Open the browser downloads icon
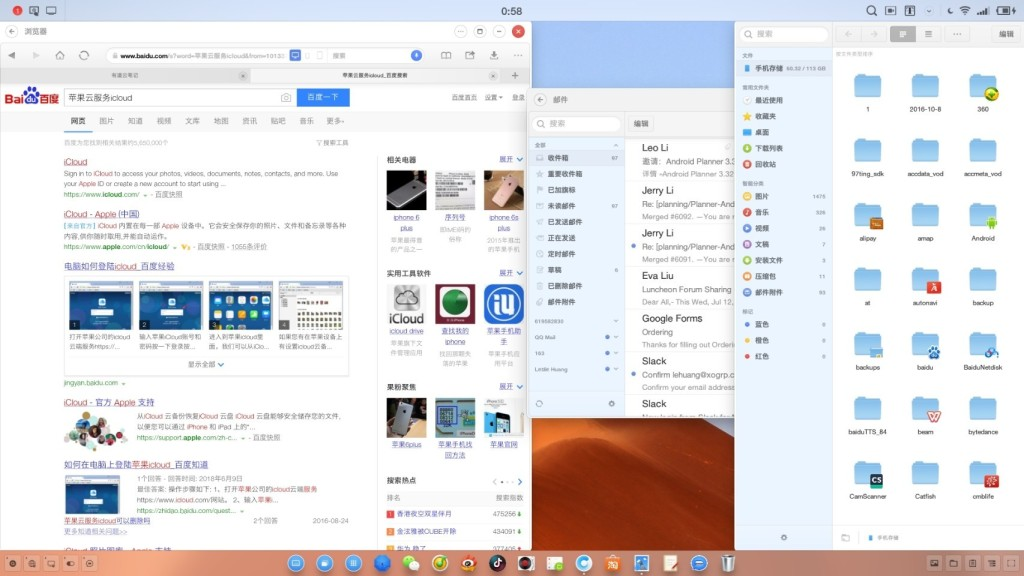This screenshot has height=576, width=1024. click(494, 56)
